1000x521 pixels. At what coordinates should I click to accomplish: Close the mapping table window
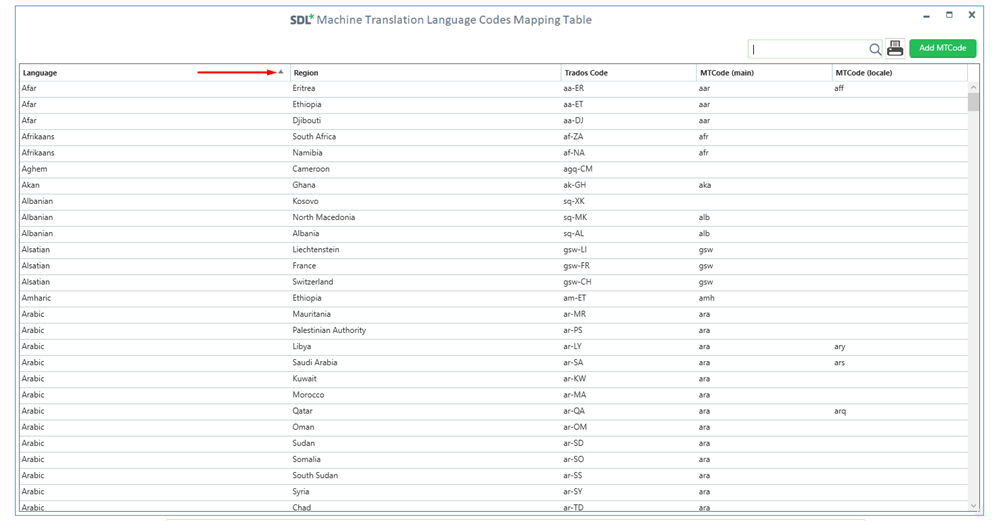click(972, 15)
